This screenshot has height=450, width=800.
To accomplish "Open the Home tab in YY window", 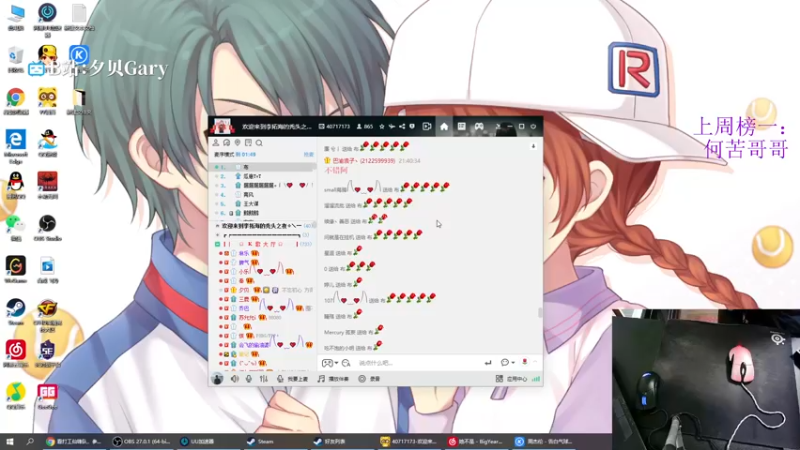I will 444,127.
